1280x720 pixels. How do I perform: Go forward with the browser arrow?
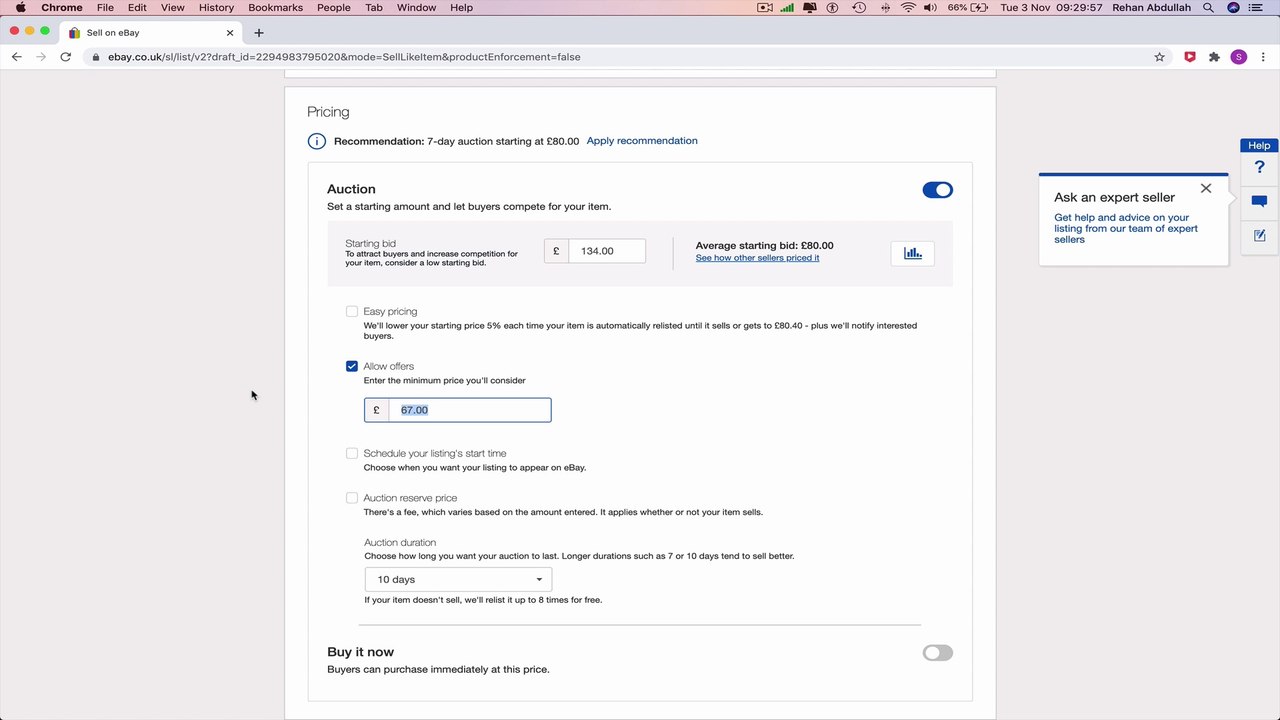(41, 57)
